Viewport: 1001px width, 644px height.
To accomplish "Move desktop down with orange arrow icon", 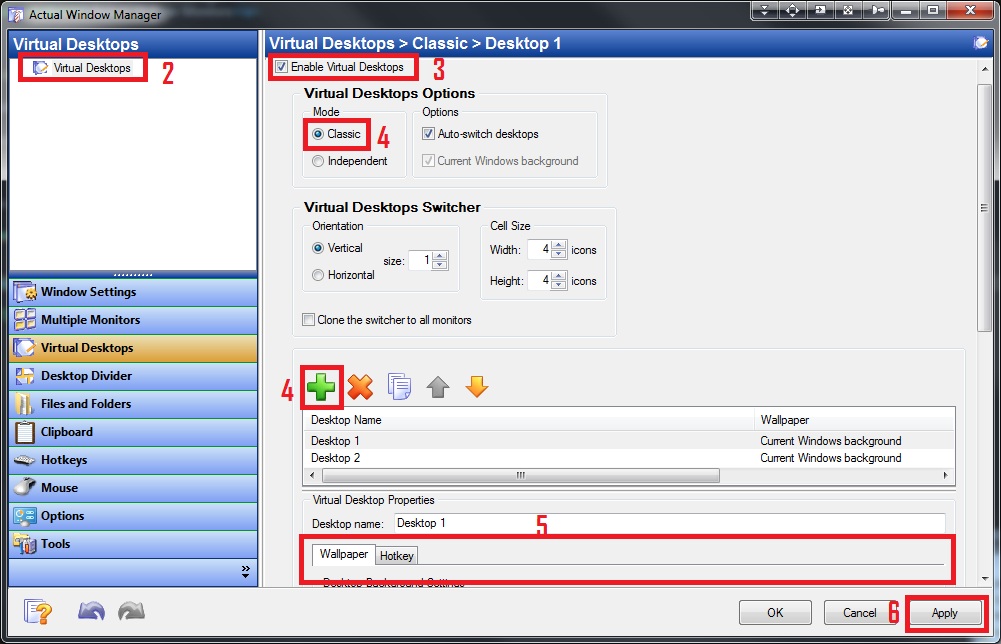I will pos(477,386).
